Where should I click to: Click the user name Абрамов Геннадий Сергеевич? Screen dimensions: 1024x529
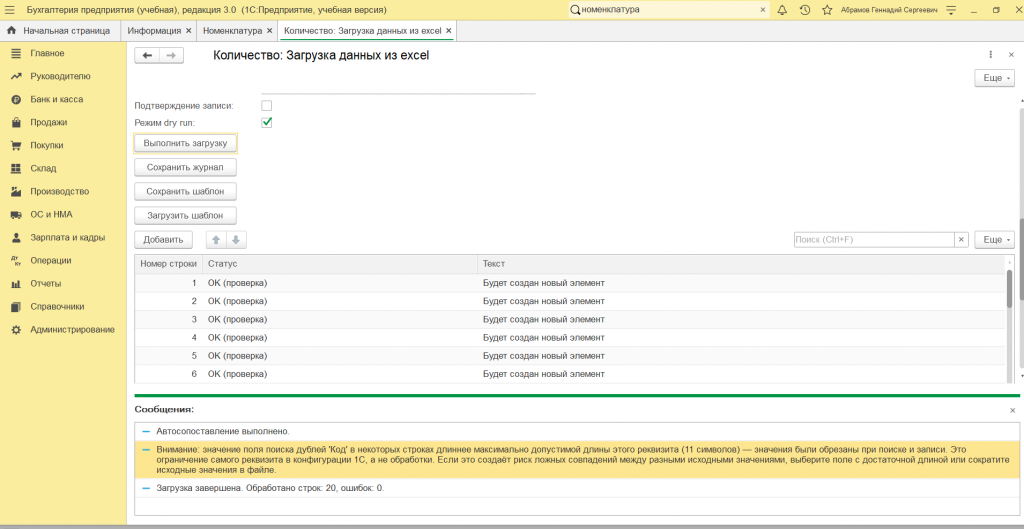[888, 10]
